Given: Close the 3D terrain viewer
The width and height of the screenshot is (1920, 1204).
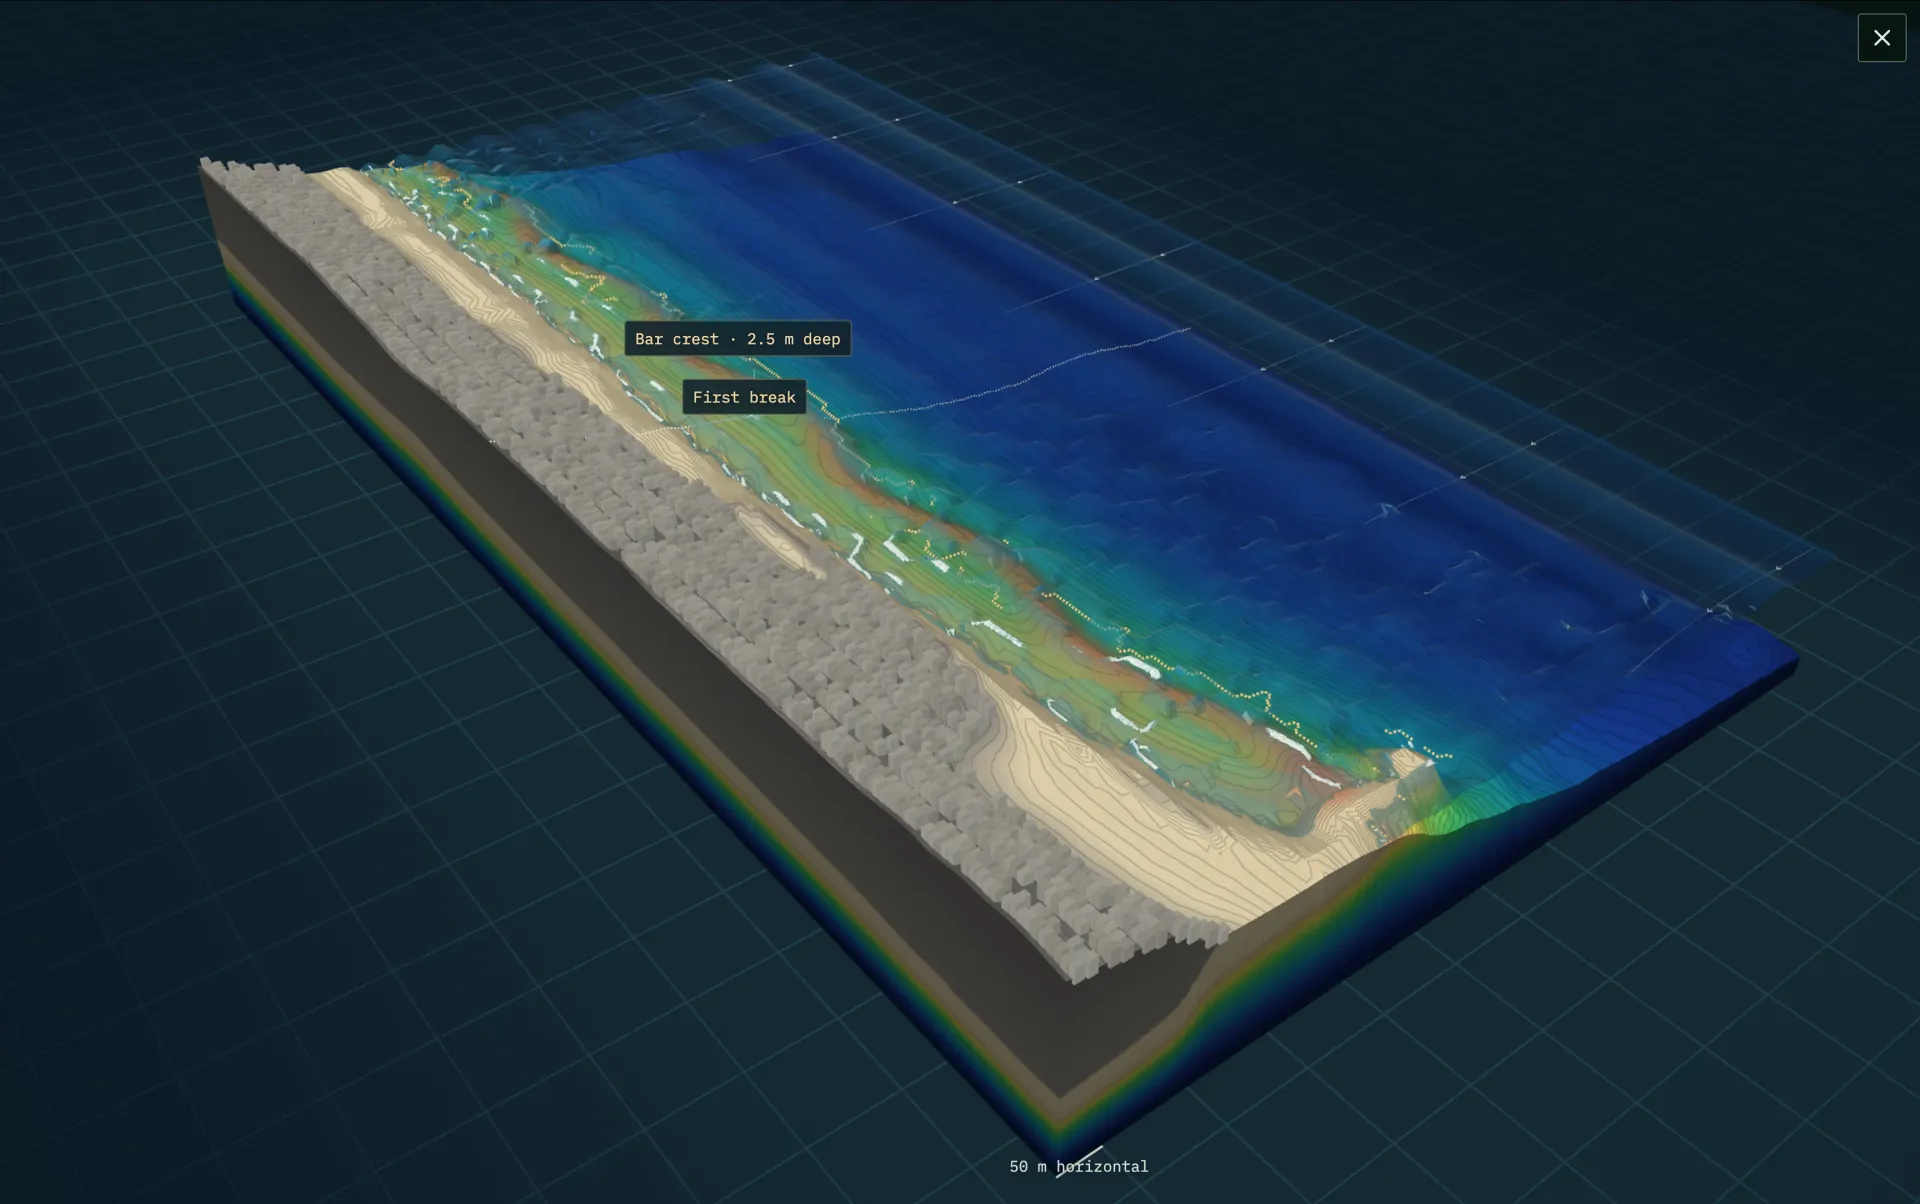Looking at the screenshot, I should click(1881, 38).
